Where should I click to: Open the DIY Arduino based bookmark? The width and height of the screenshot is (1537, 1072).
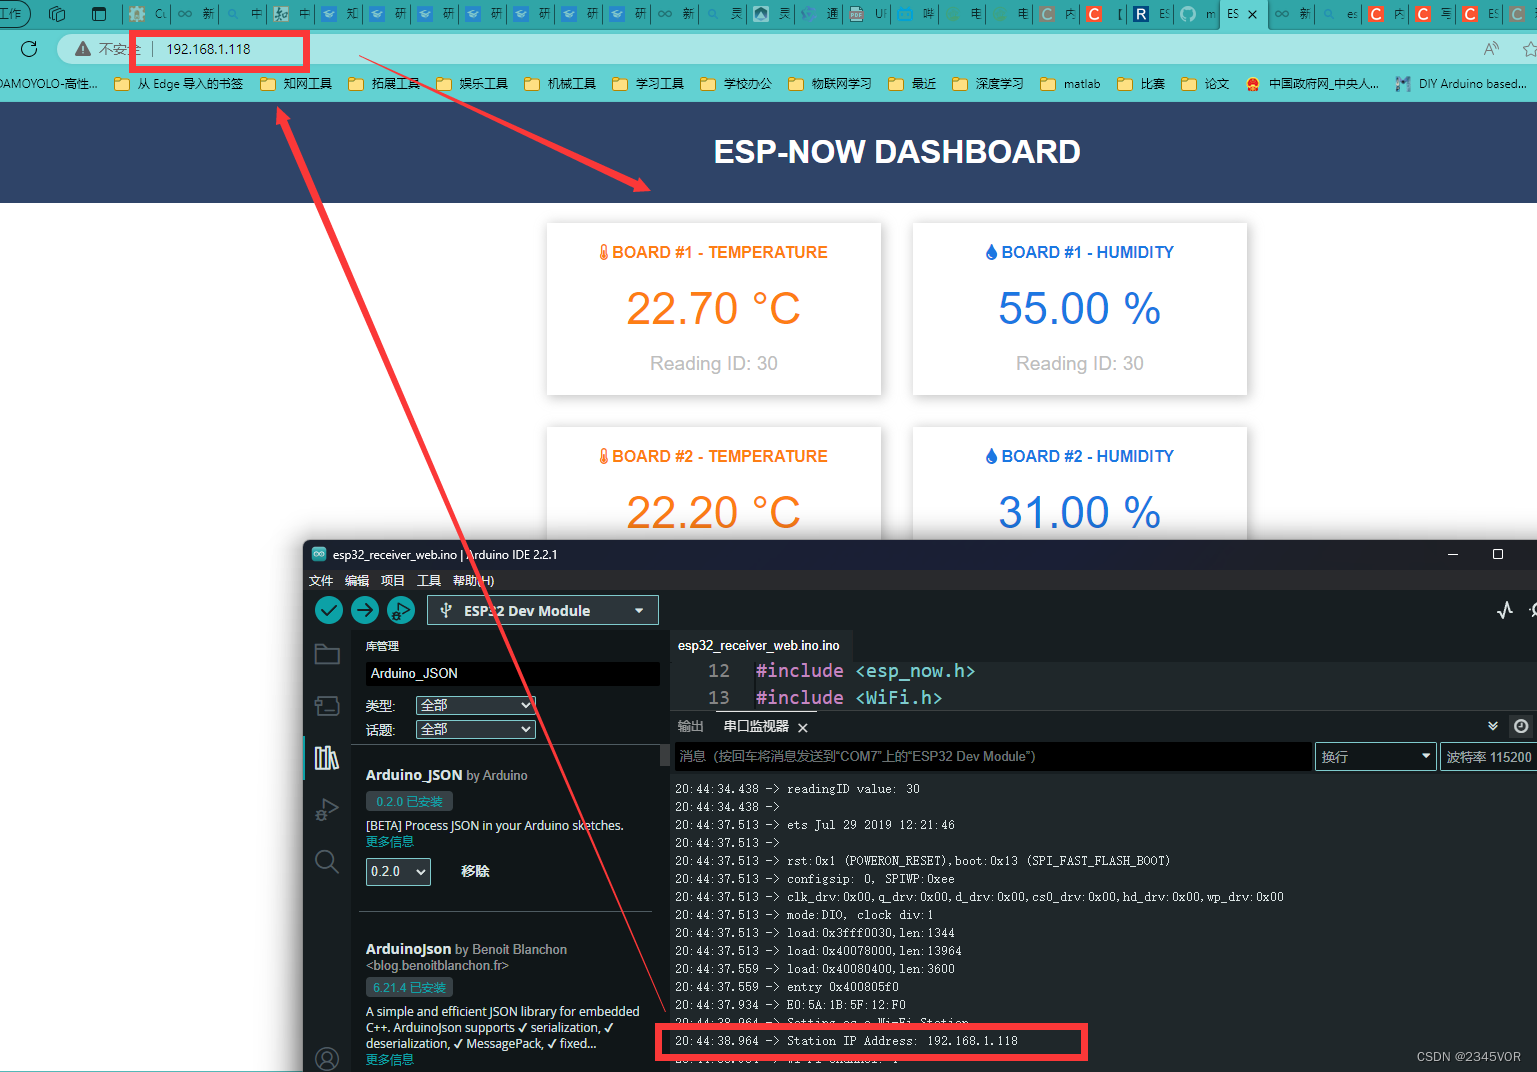tap(1462, 84)
